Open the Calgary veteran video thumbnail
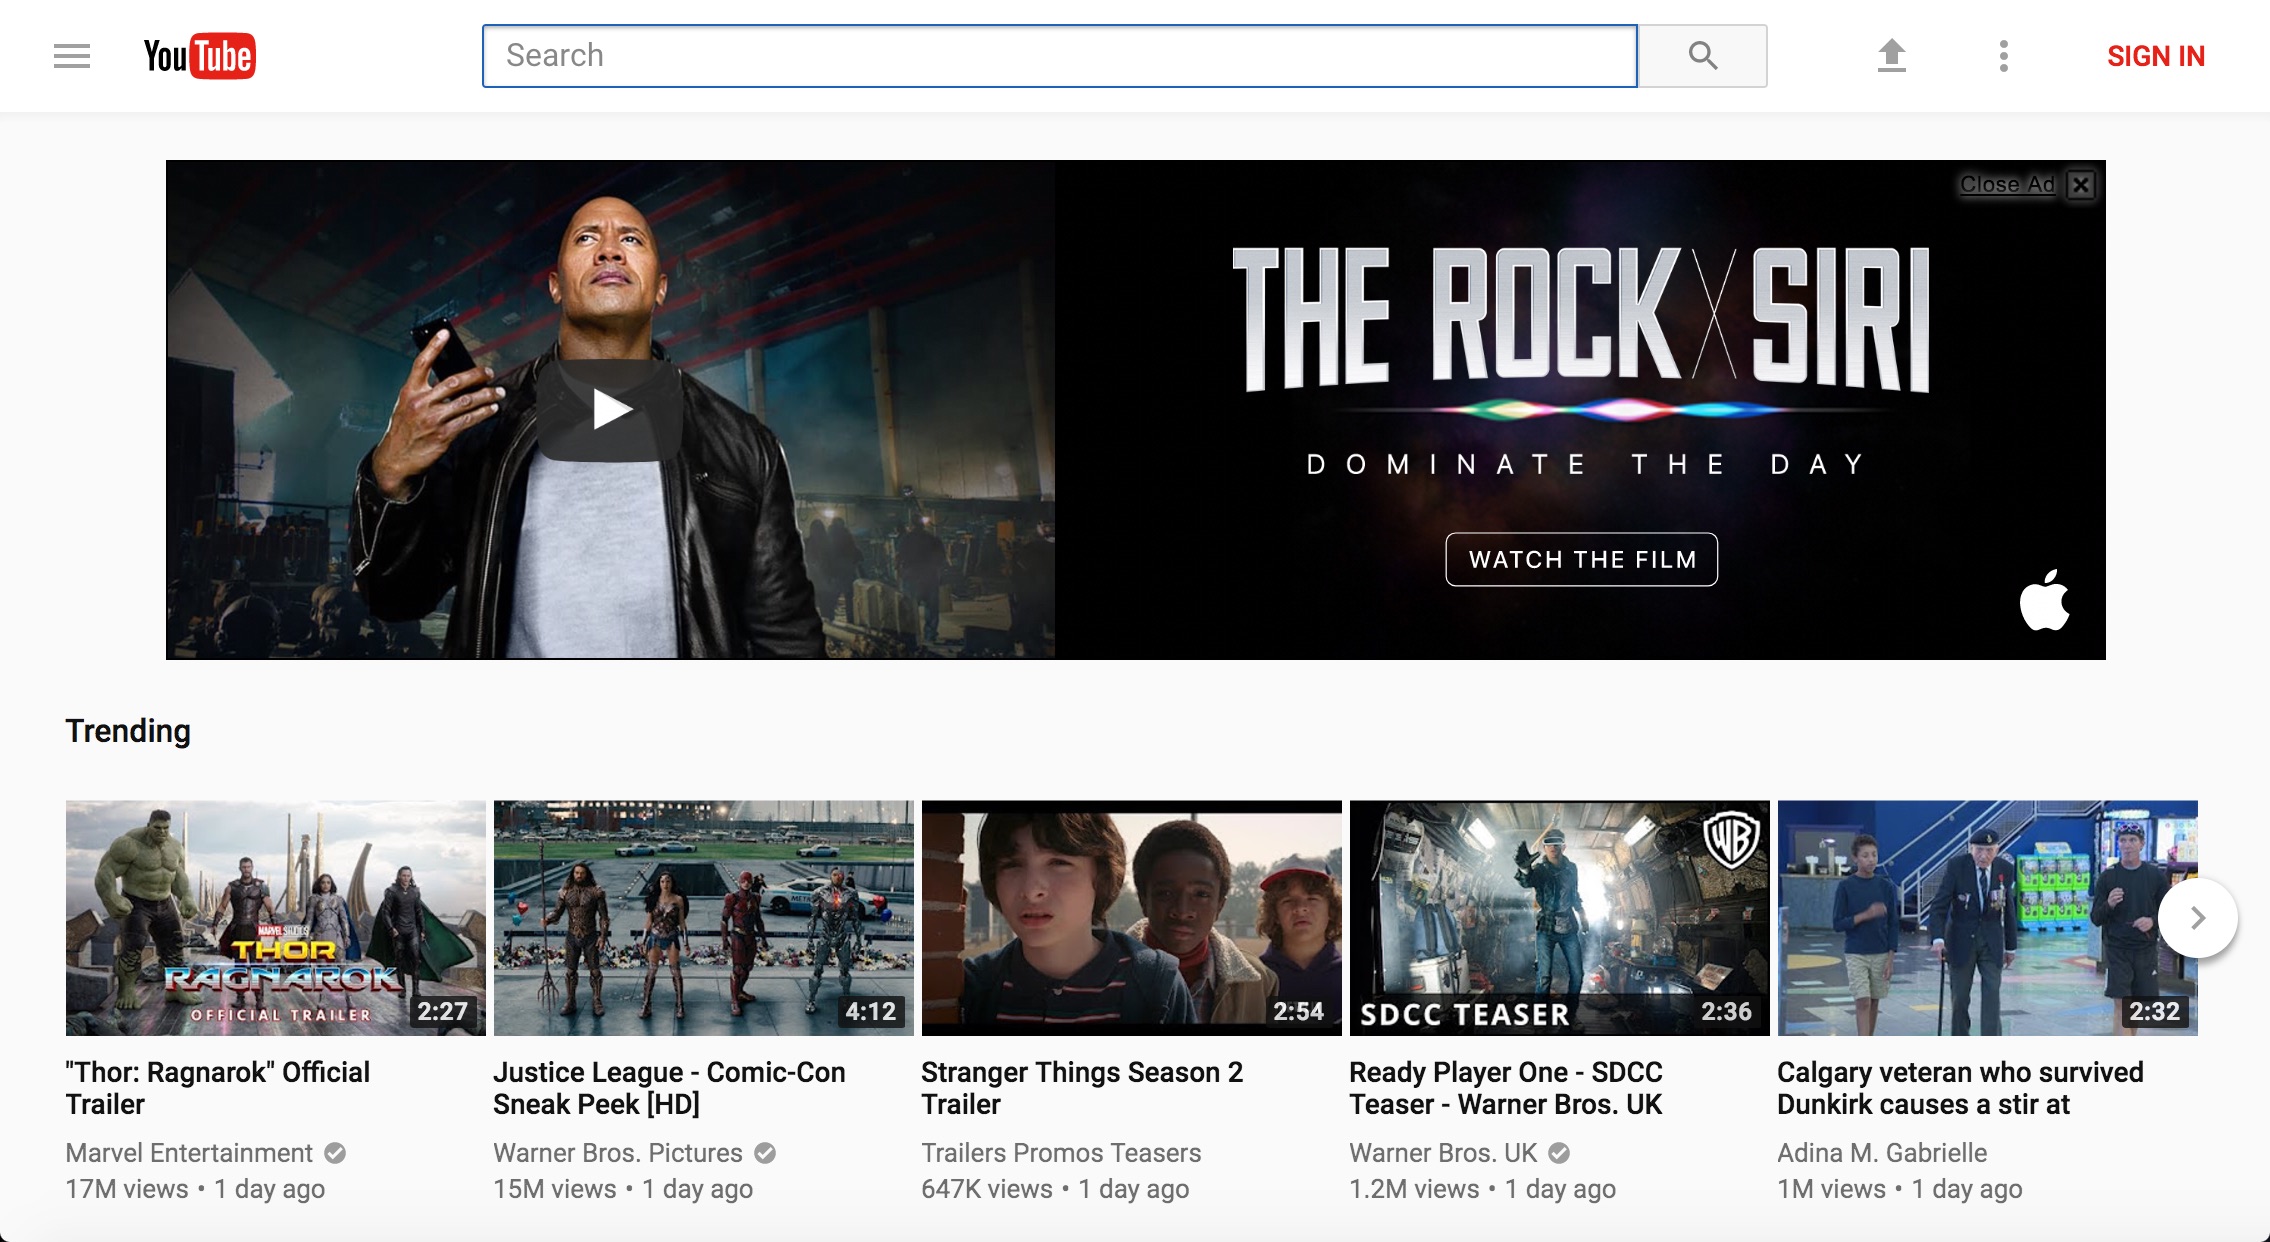Image resolution: width=2270 pixels, height=1242 pixels. pyautogui.click(x=1988, y=918)
